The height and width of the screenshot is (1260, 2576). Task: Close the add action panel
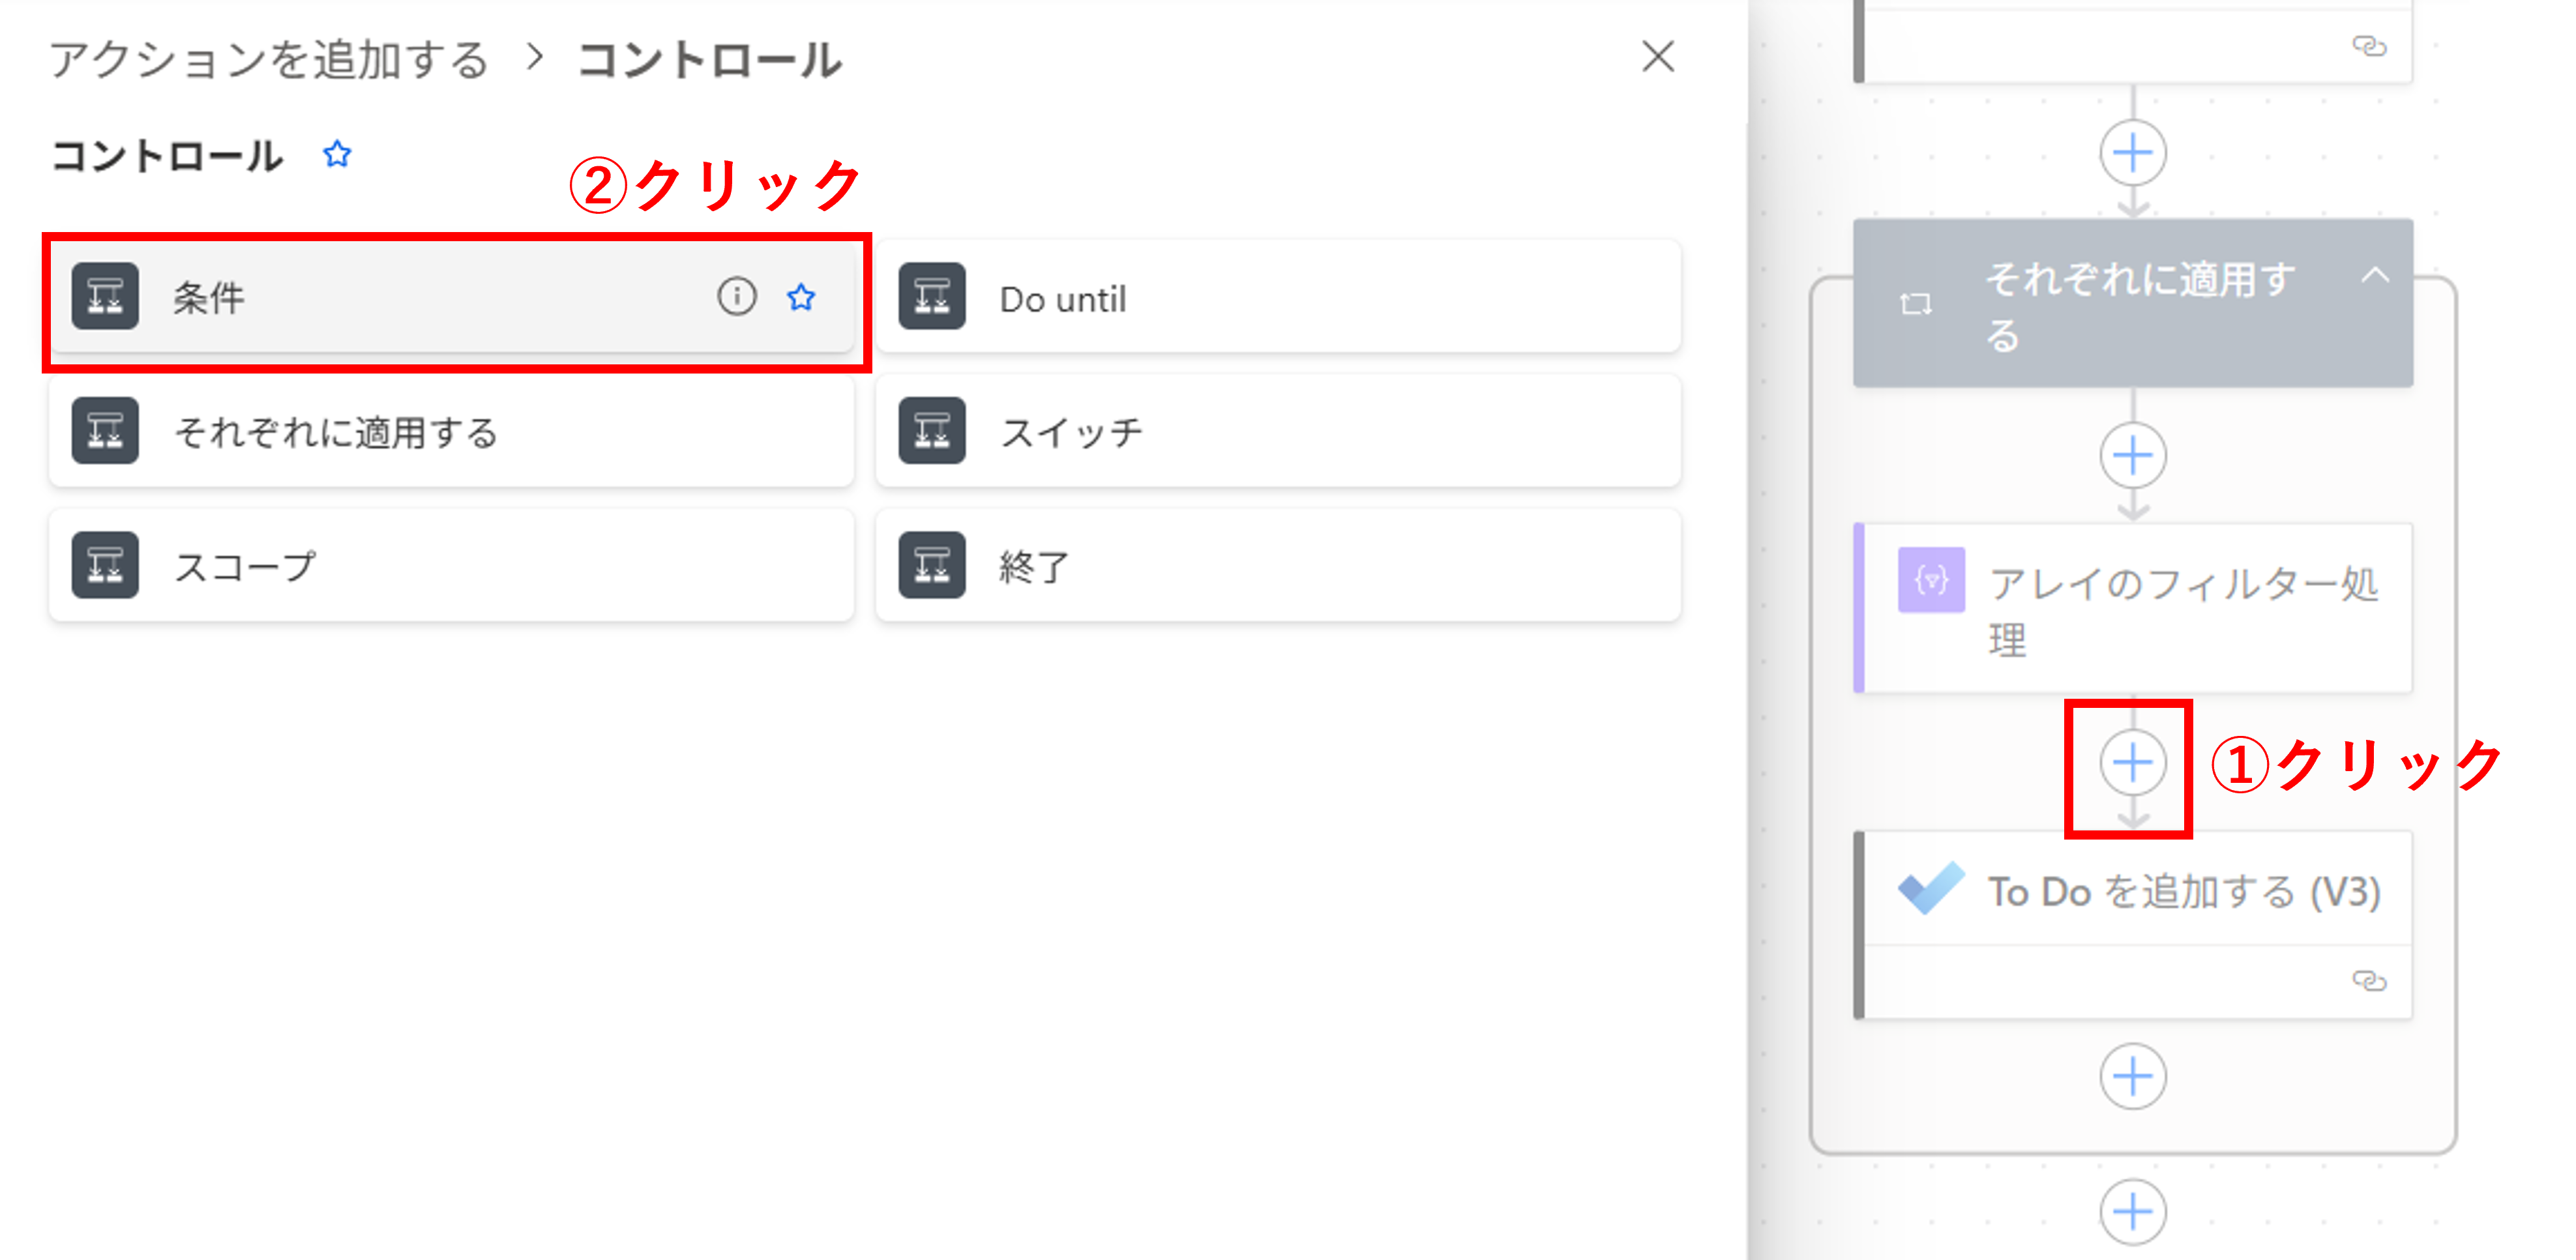point(1658,57)
